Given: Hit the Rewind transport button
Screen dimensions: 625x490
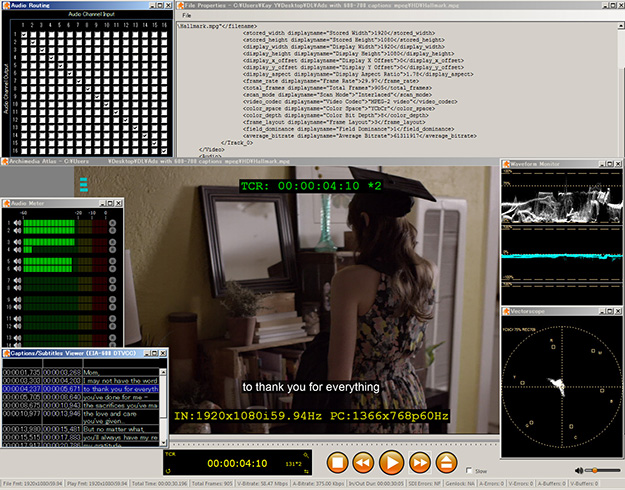Looking at the screenshot, I should (x=365, y=462).
